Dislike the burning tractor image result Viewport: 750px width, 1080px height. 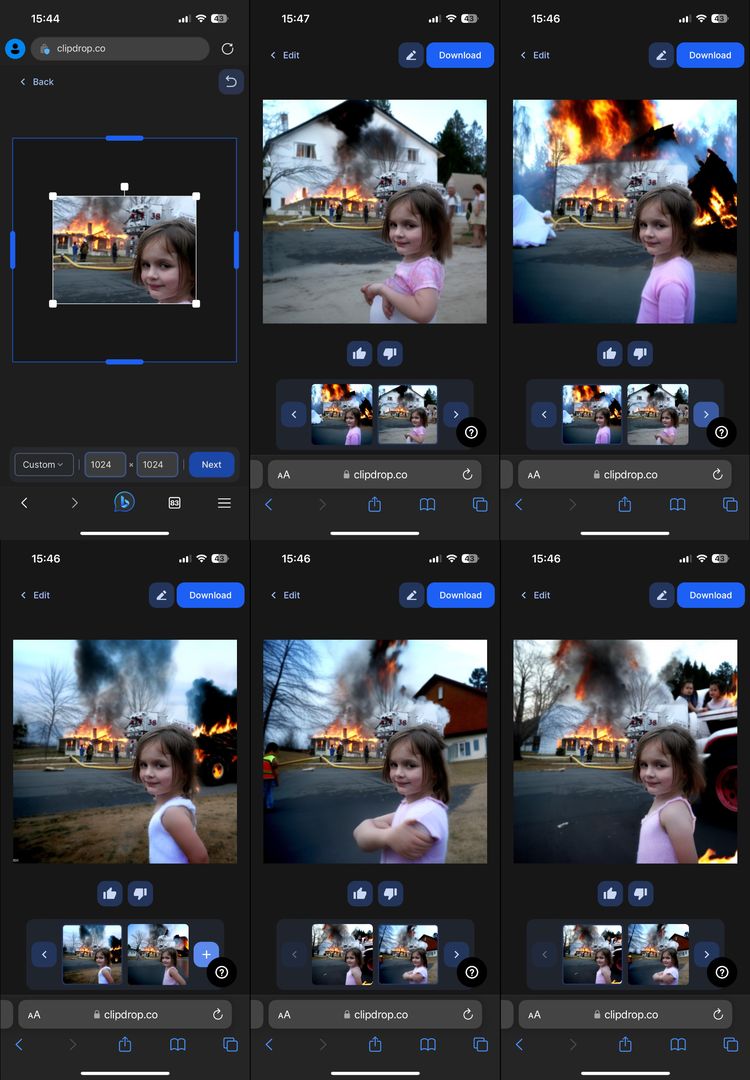(x=140, y=893)
